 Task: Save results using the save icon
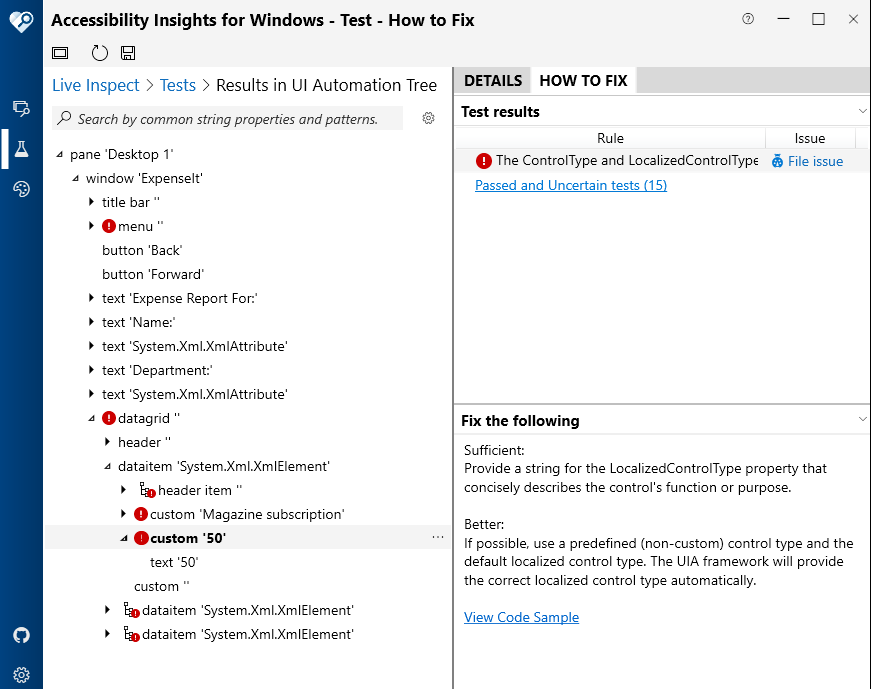point(127,52)
